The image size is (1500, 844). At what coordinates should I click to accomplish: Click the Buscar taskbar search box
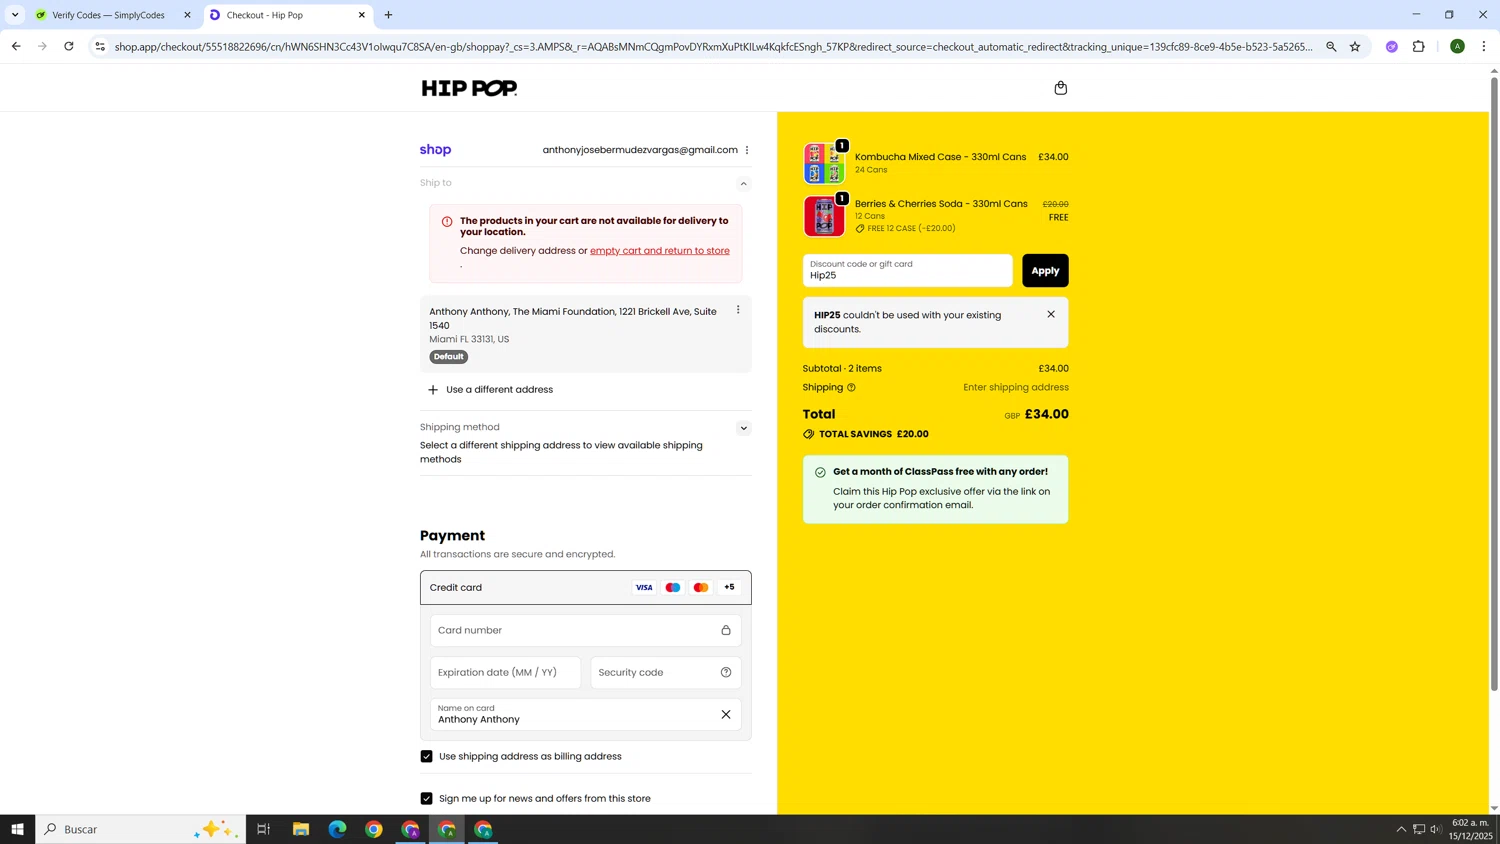point(141,829)
